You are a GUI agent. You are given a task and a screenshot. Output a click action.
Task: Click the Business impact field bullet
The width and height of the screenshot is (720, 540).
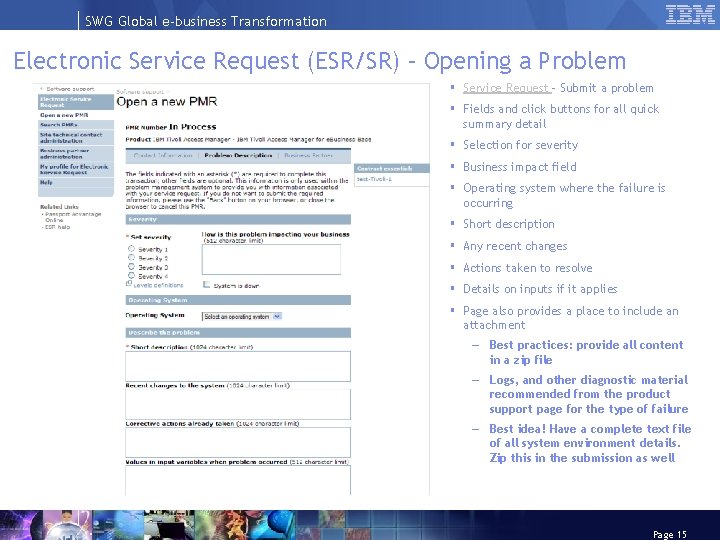pos(519,167)
